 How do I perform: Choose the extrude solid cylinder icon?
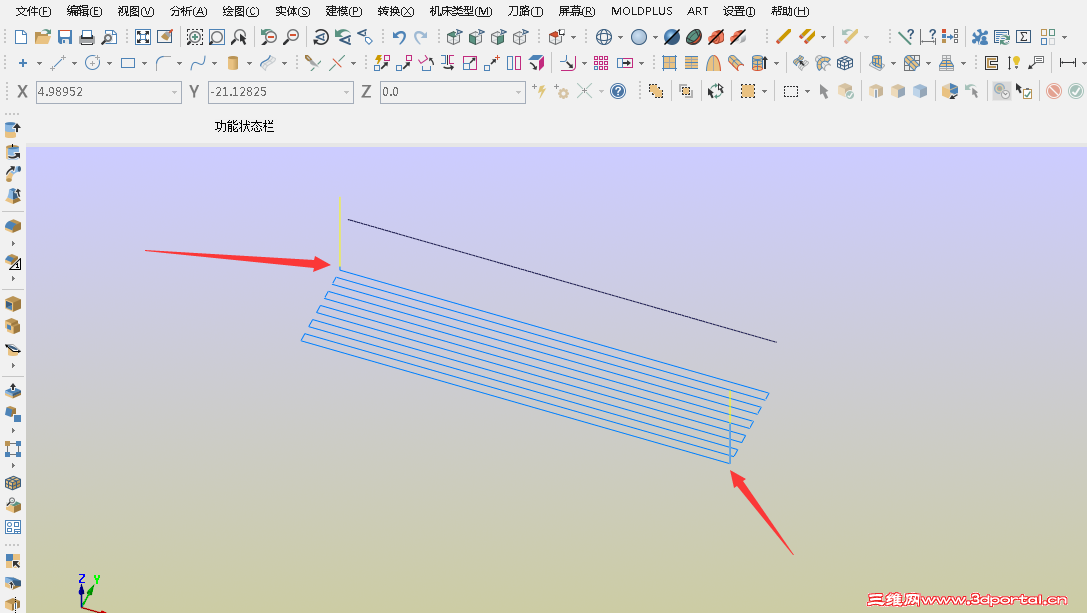click(x=233, y=63)
